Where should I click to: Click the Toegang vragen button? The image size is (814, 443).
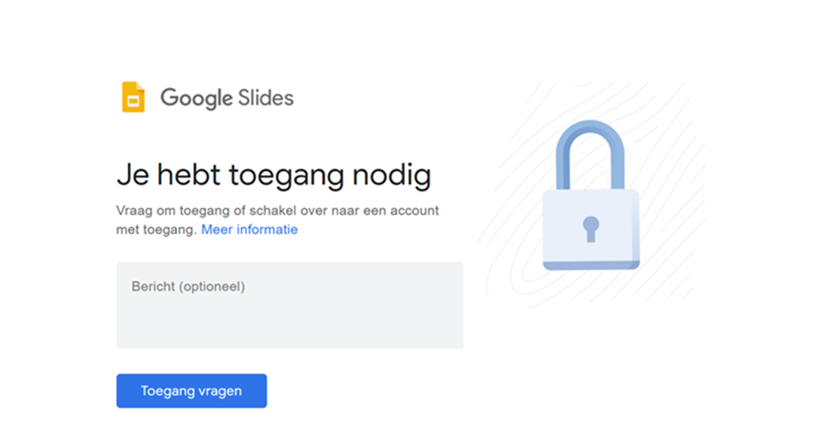pyautogui.click(x=192, y=391)
